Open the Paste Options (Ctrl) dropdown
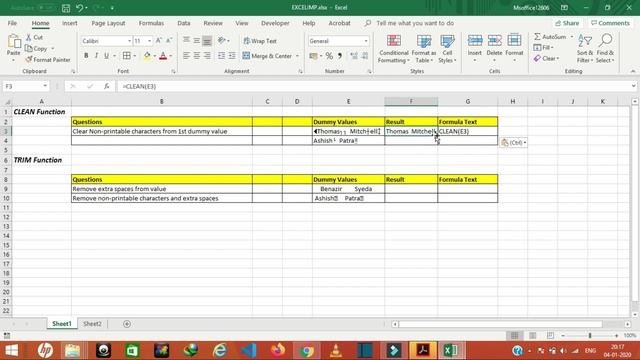This screenshot has width=640, height=360. [x=513, y=142]
